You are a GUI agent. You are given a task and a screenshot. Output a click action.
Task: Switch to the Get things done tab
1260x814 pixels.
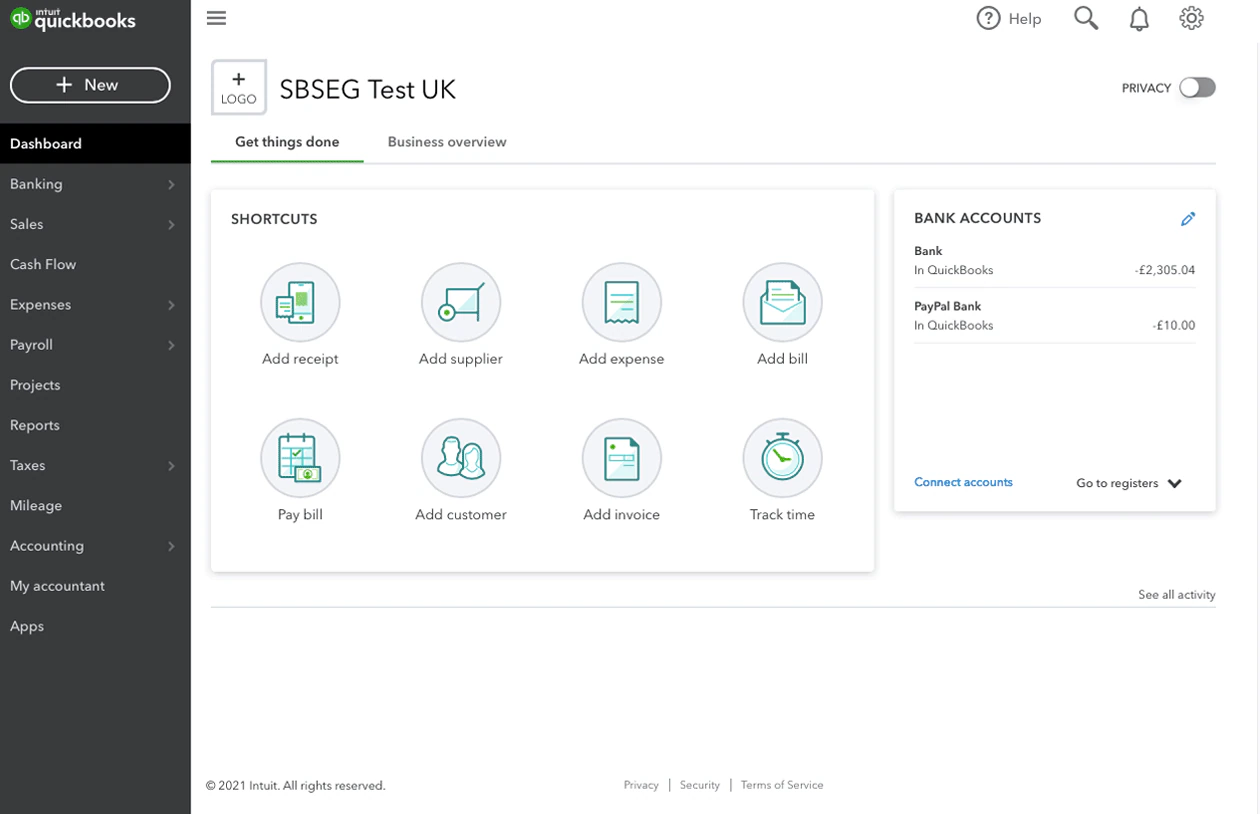point(287,142)
